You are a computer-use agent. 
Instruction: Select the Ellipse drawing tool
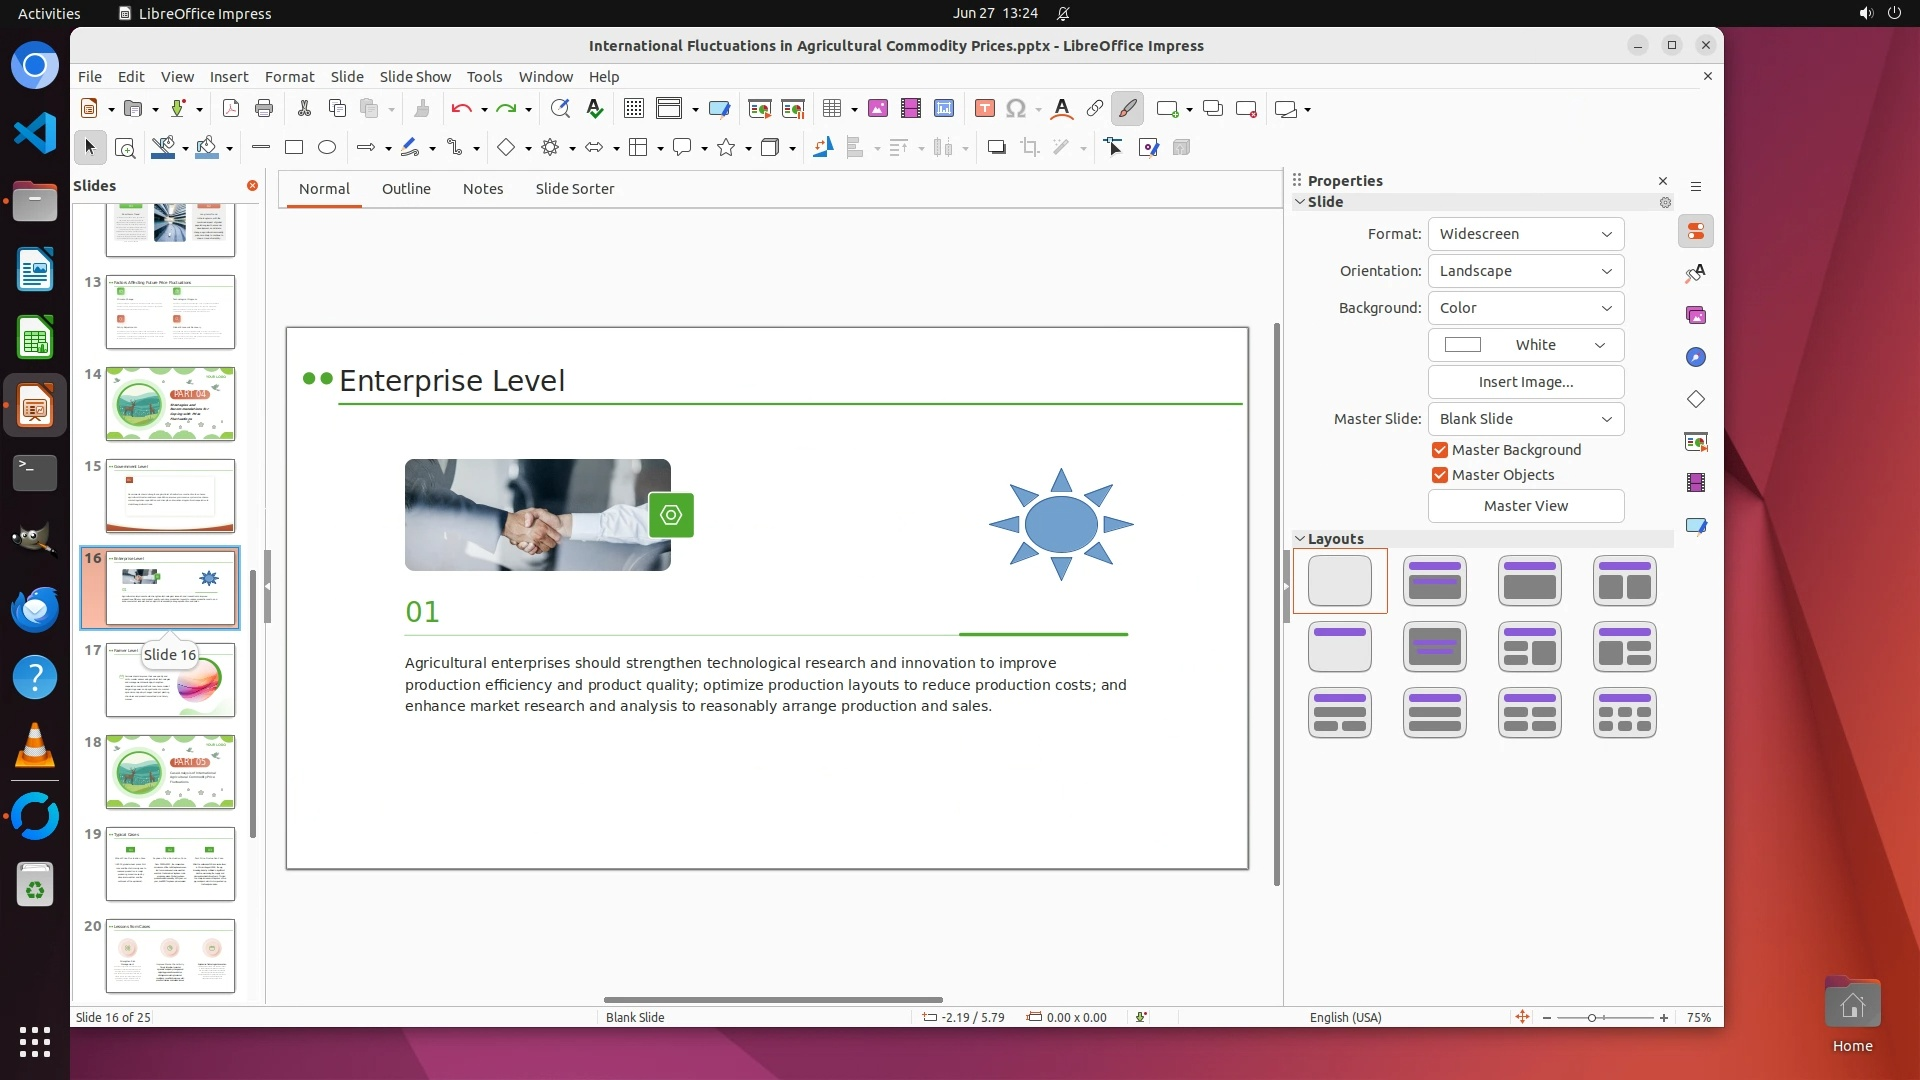point(327,148)
